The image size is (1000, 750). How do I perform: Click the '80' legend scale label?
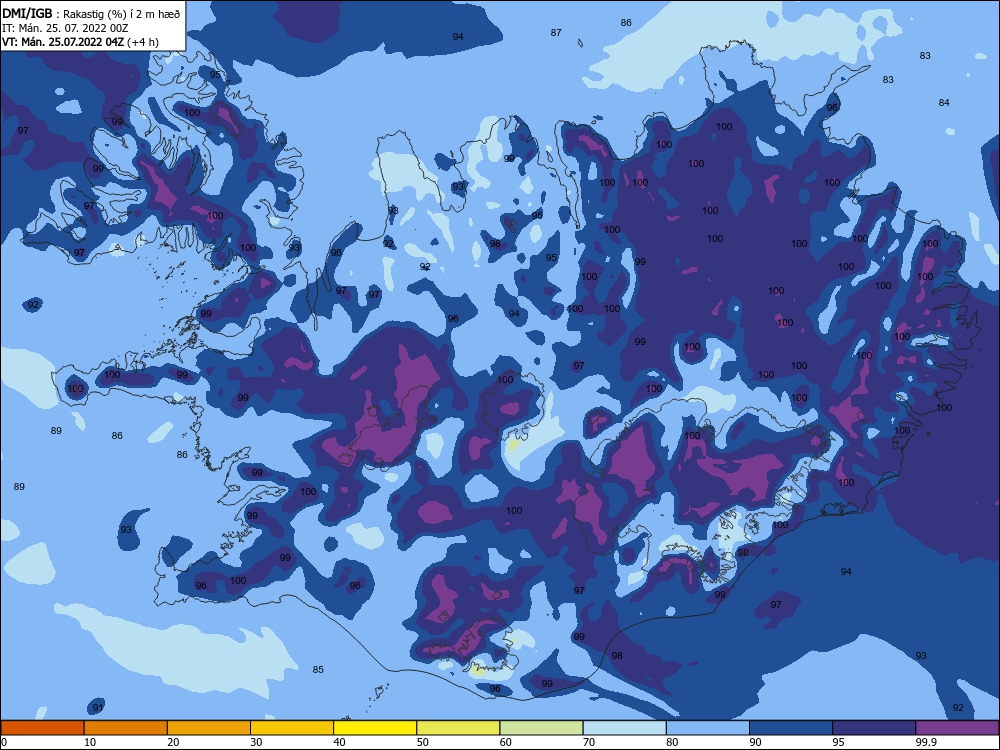click(673, 742)
